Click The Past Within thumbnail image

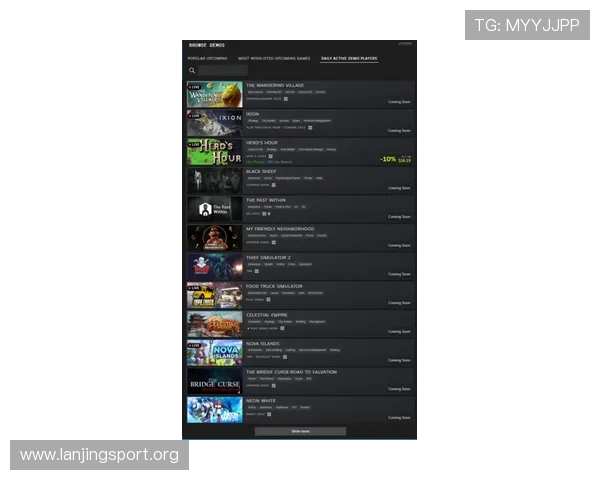215,209
